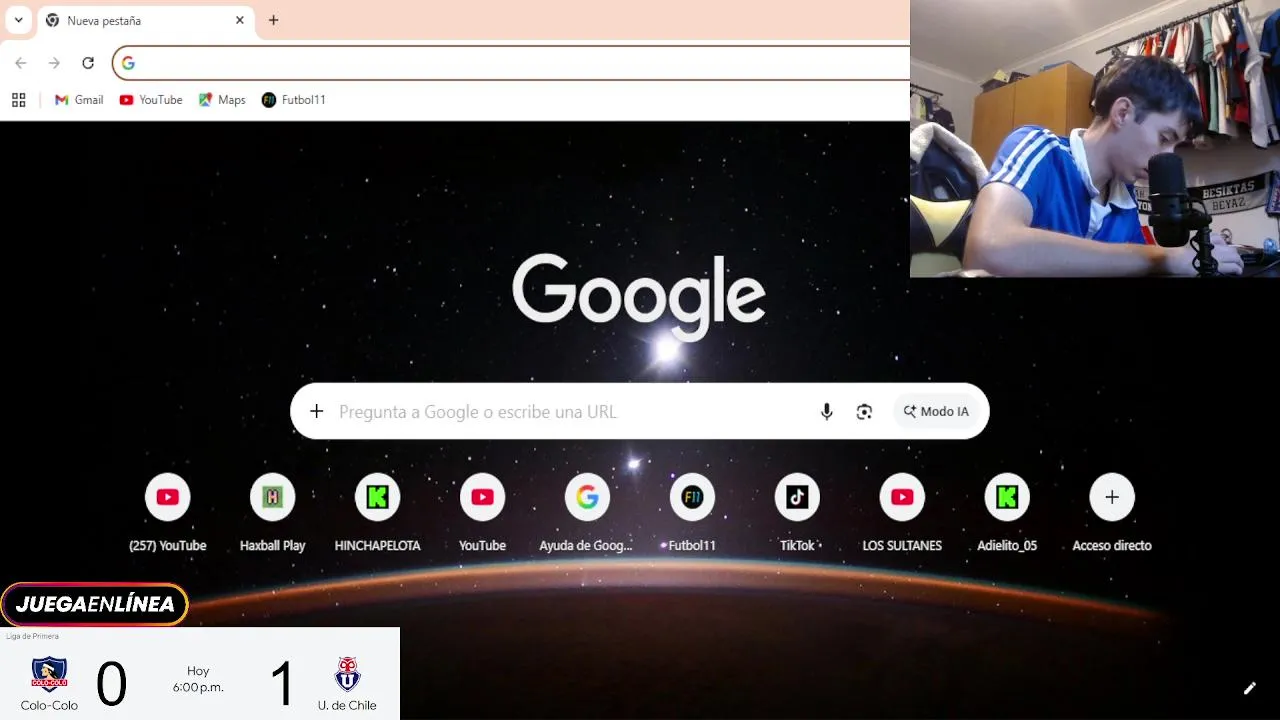
Task: Click the Colo-Colo team crest
Action: (49, 674)
